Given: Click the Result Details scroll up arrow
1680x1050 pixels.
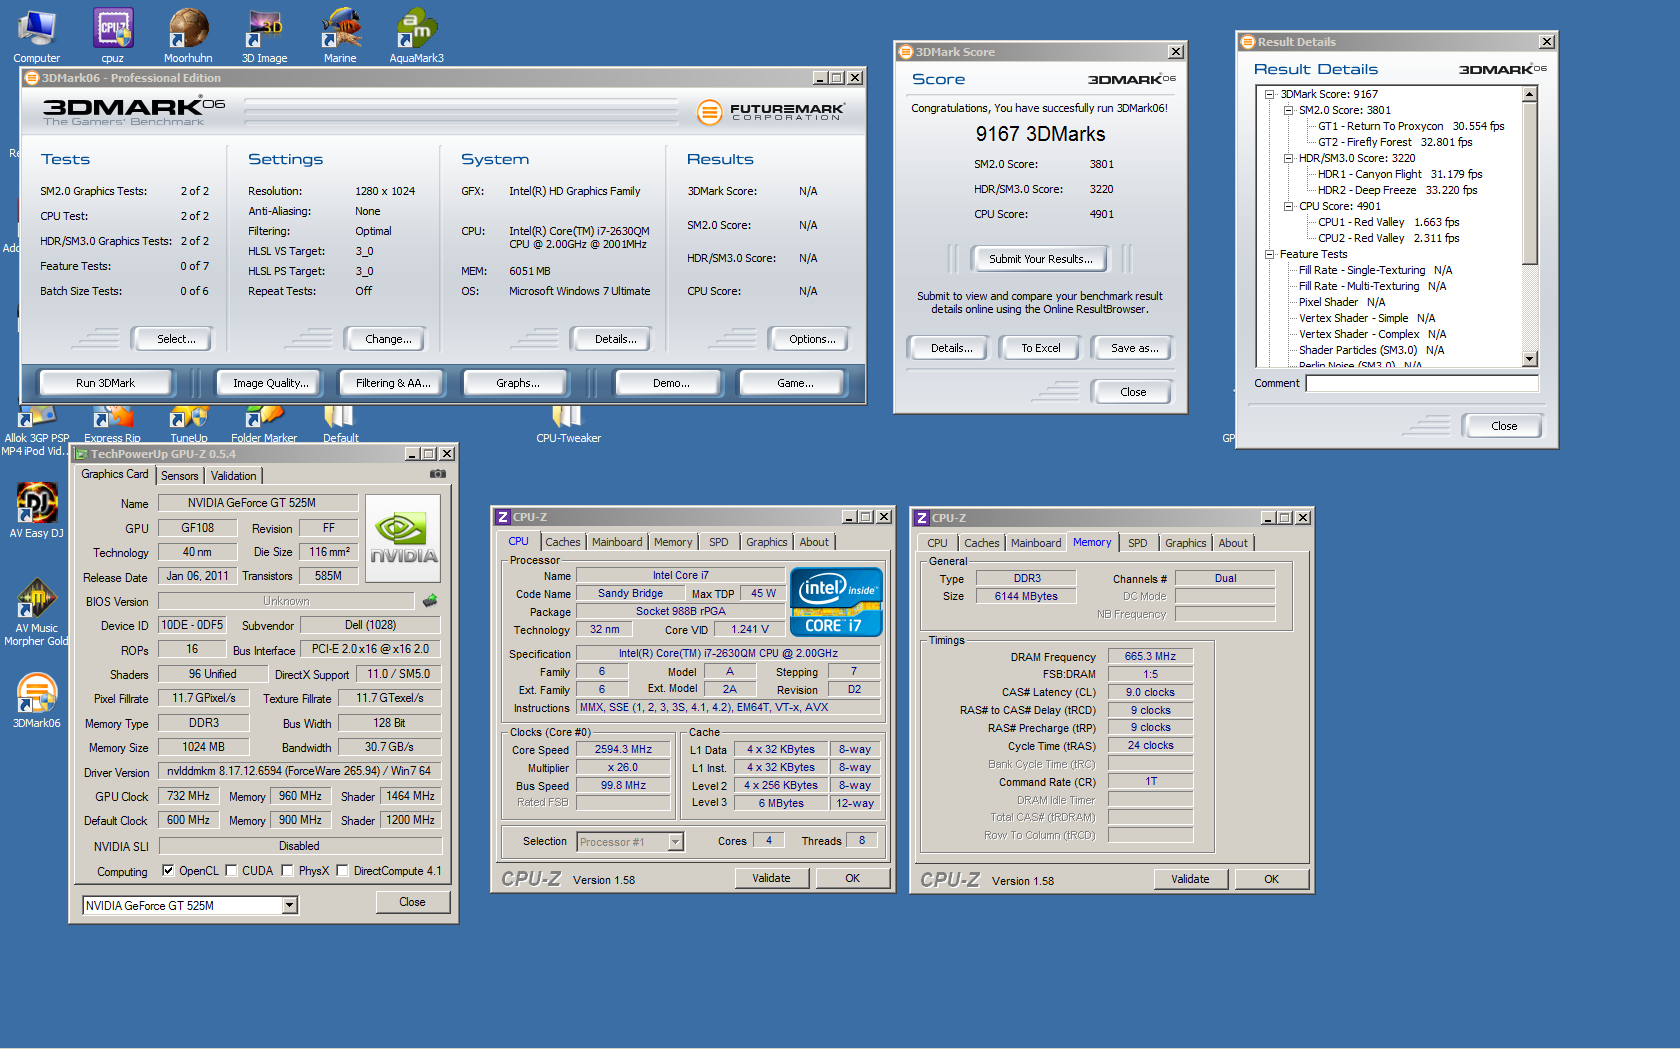Looking at the screenshot, I should pyautogui.click(x=1529, y=94).
